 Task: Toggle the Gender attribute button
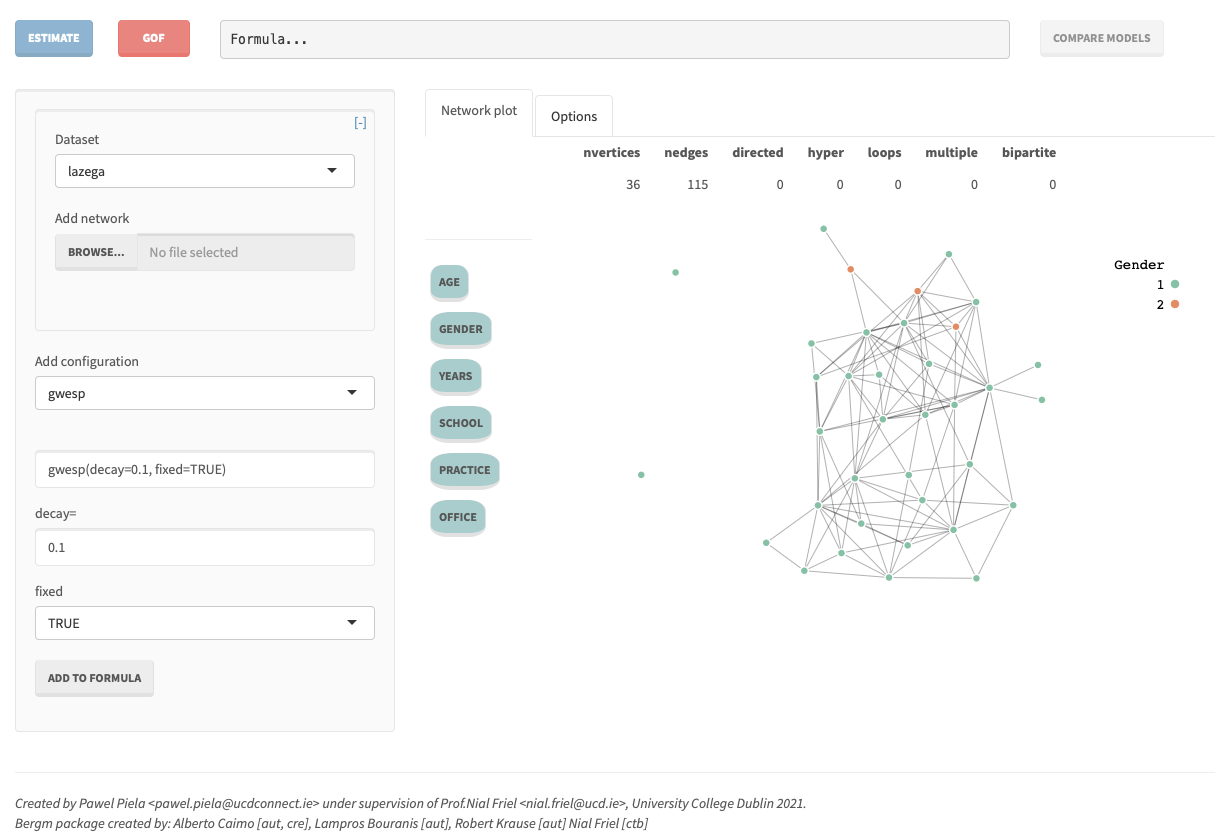pos(460,329)
